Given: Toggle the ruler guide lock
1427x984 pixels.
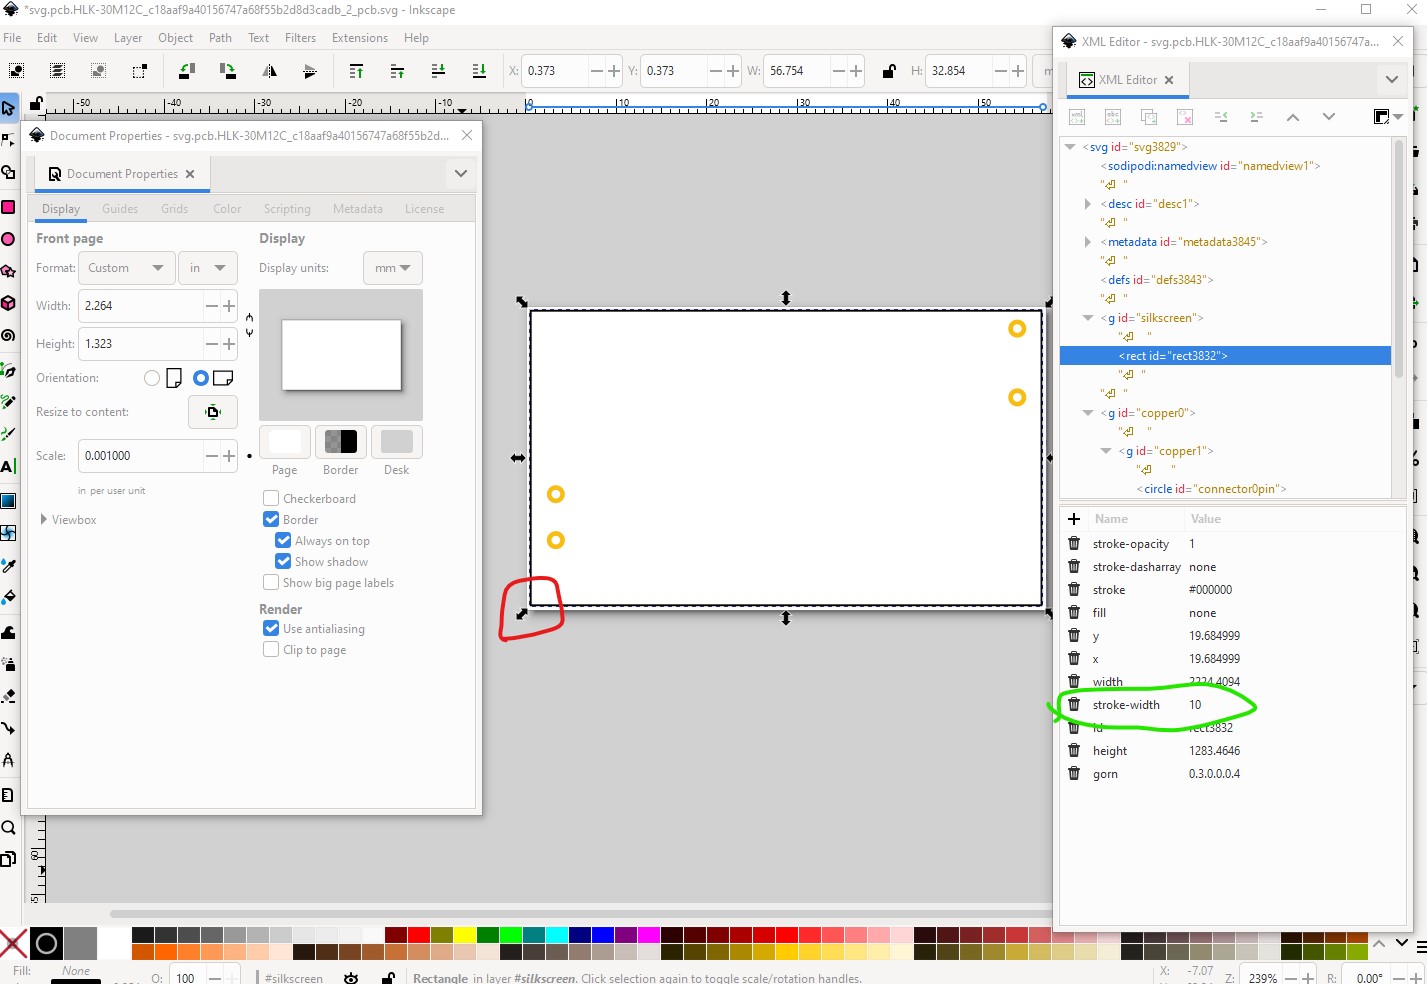Looking at the screenshot, I should (36, 103).
